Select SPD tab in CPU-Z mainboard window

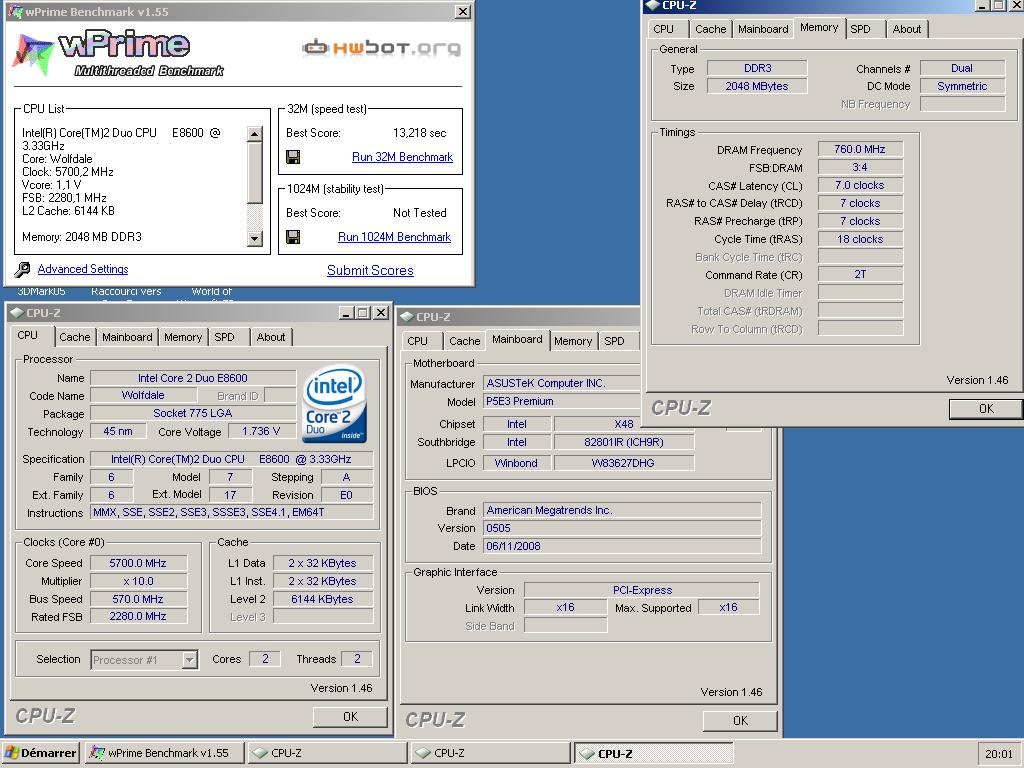point(614,341)
